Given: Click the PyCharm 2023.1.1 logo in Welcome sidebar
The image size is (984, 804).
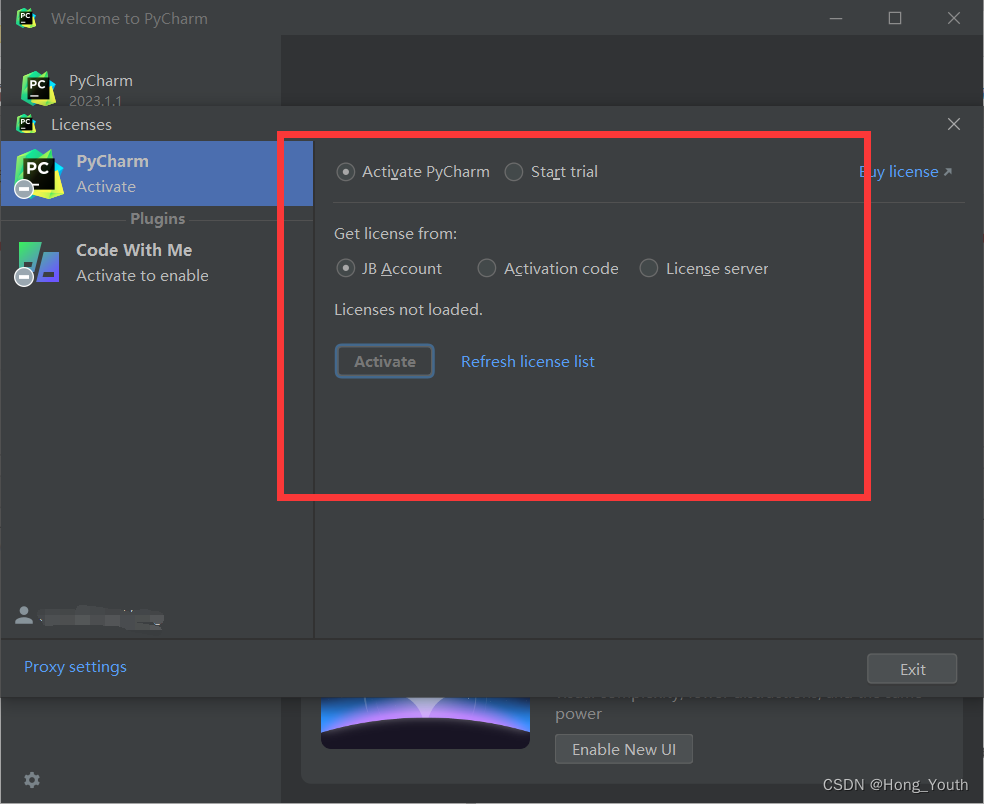Looking at the screenshot, I should 38,88.
